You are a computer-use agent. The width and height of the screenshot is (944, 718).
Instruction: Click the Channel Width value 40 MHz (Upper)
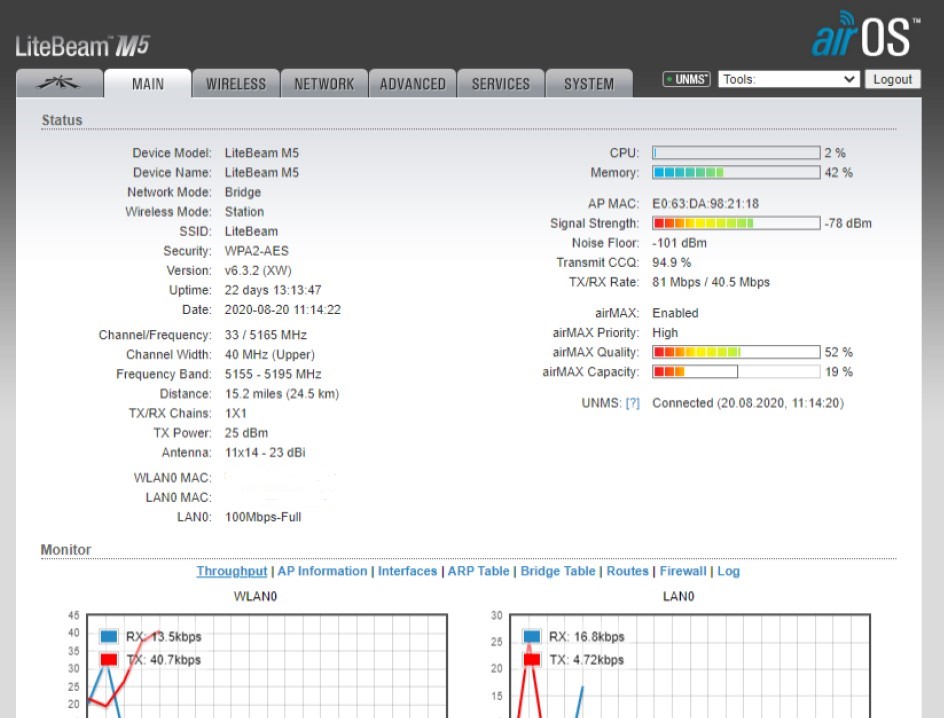point(270,354)
